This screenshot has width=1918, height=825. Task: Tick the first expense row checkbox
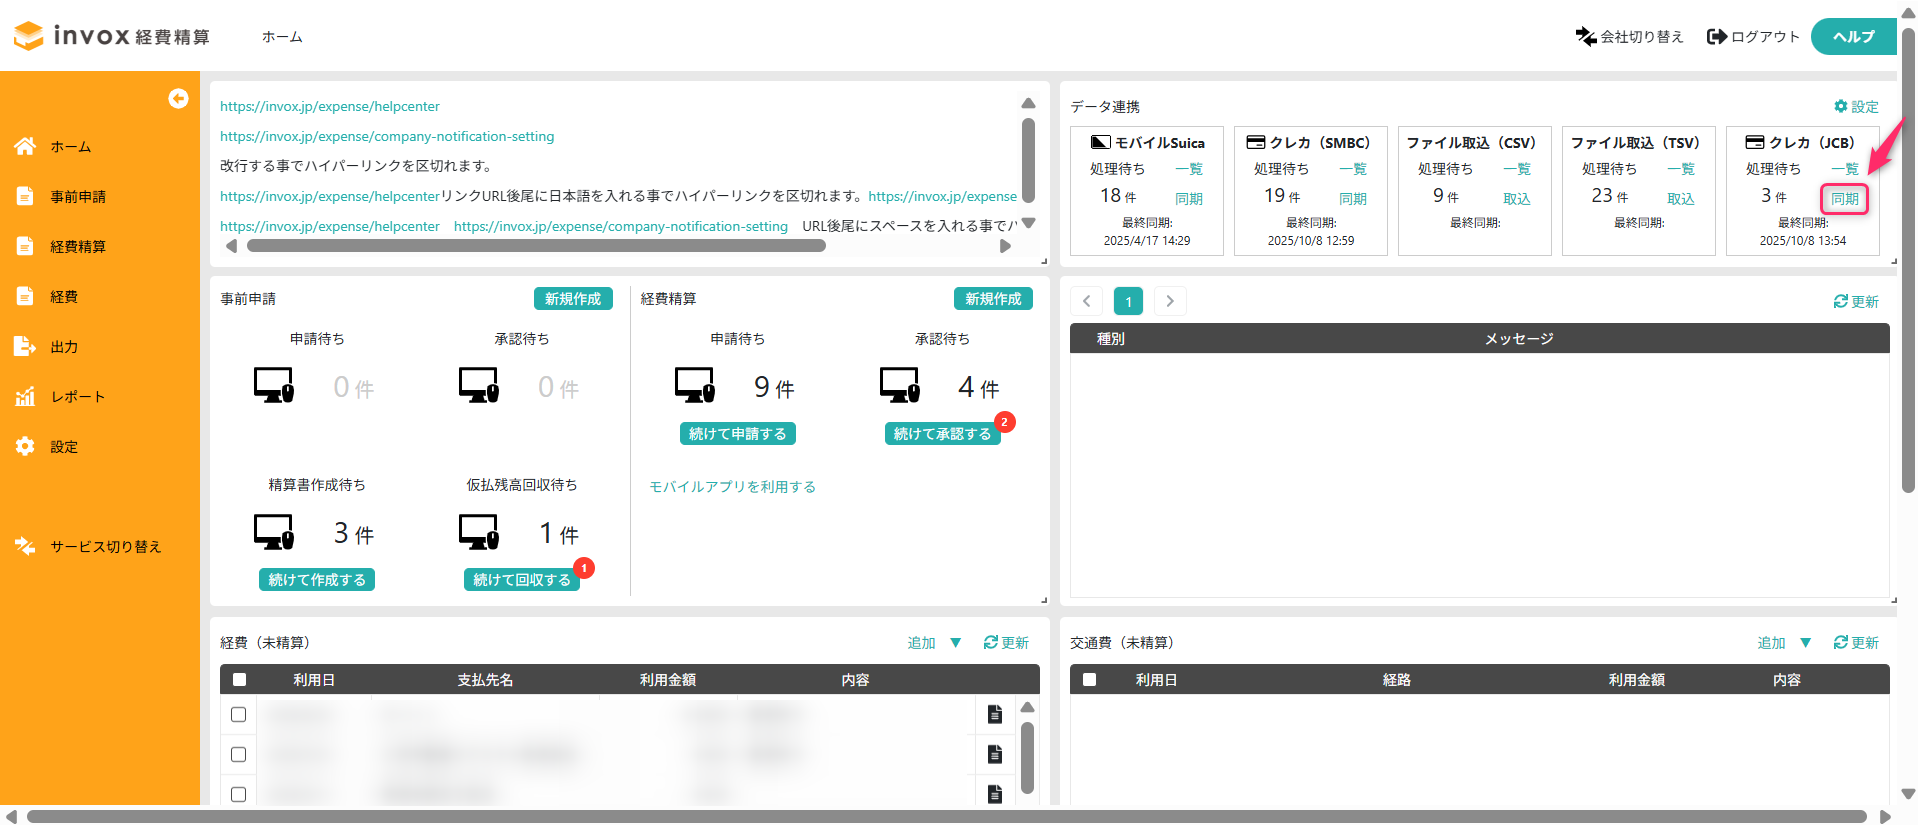coord(238,715)
